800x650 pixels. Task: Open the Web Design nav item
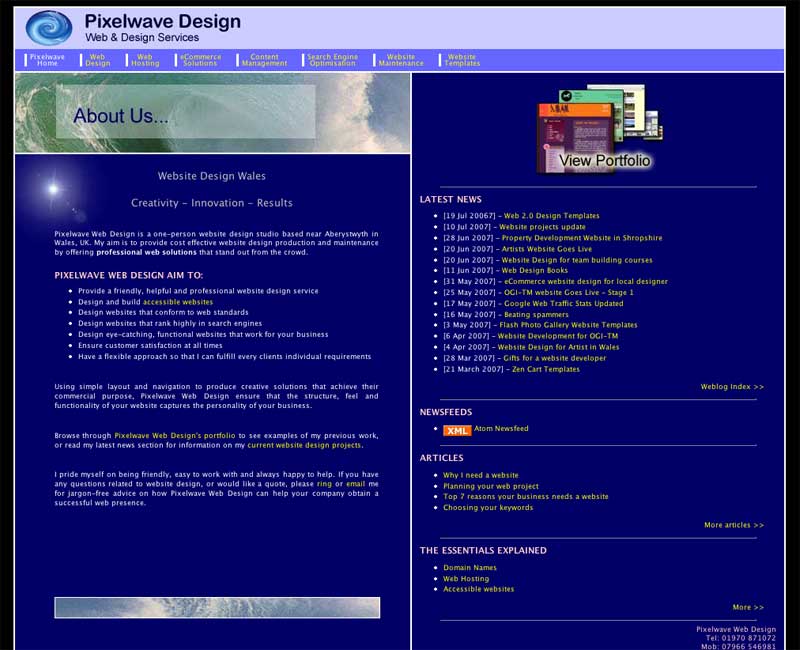tap(97, 60)
